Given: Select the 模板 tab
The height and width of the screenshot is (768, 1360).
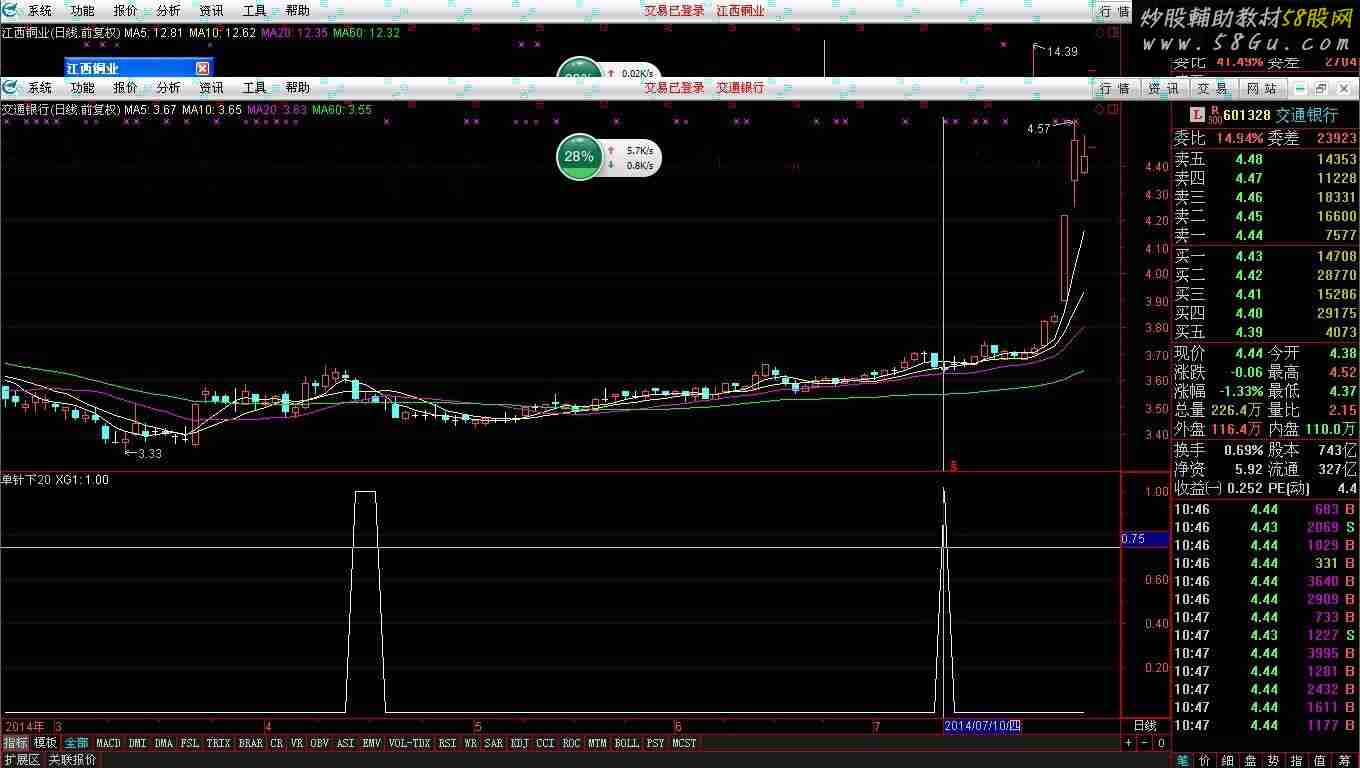Looking at the screenshot, I should pos(45,743).
